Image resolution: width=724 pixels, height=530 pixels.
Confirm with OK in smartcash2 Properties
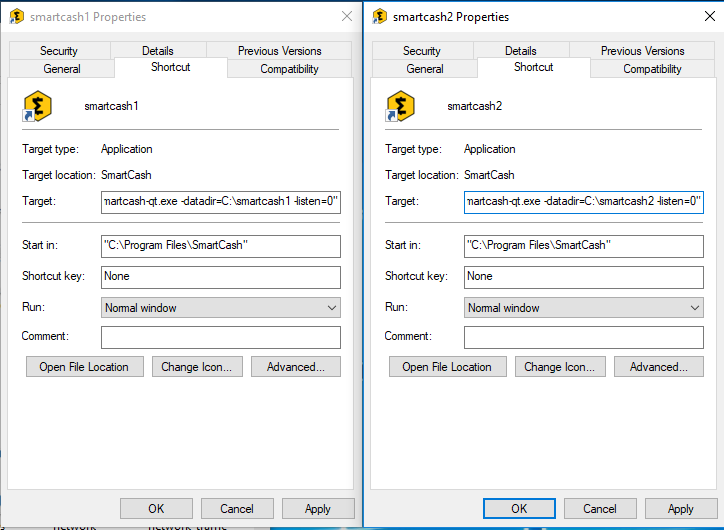[x=519, y=508]
